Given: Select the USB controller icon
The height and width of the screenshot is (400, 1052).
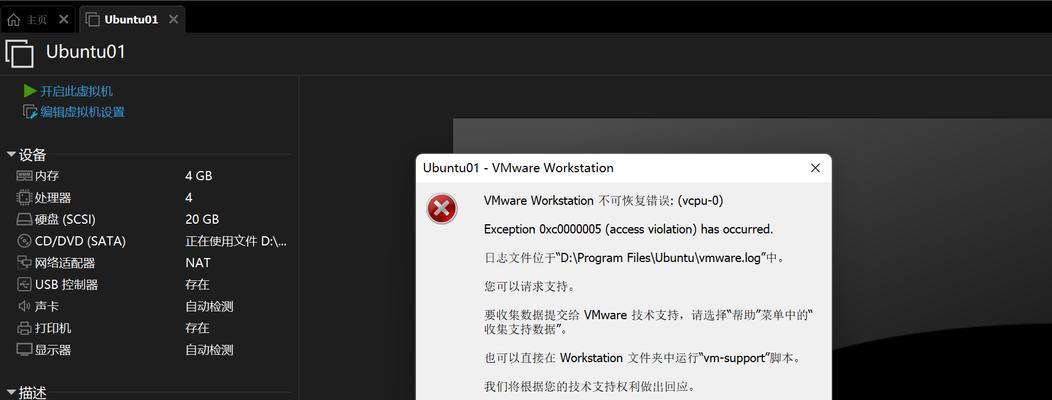Looking at the screenshot, I should pos(24,285).
